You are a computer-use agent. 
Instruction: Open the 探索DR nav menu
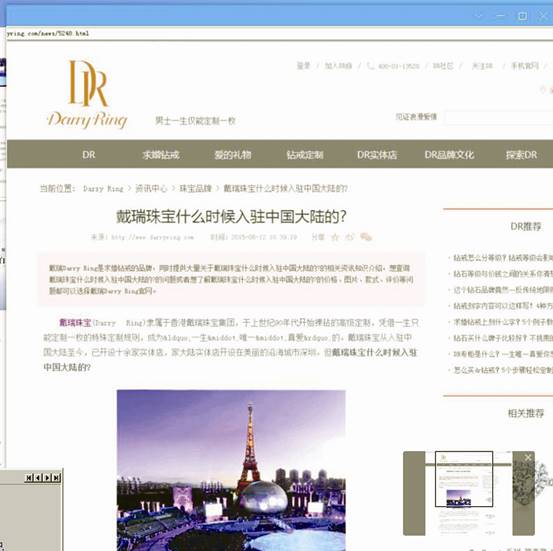pyautogui.click(x=521, y=155)
